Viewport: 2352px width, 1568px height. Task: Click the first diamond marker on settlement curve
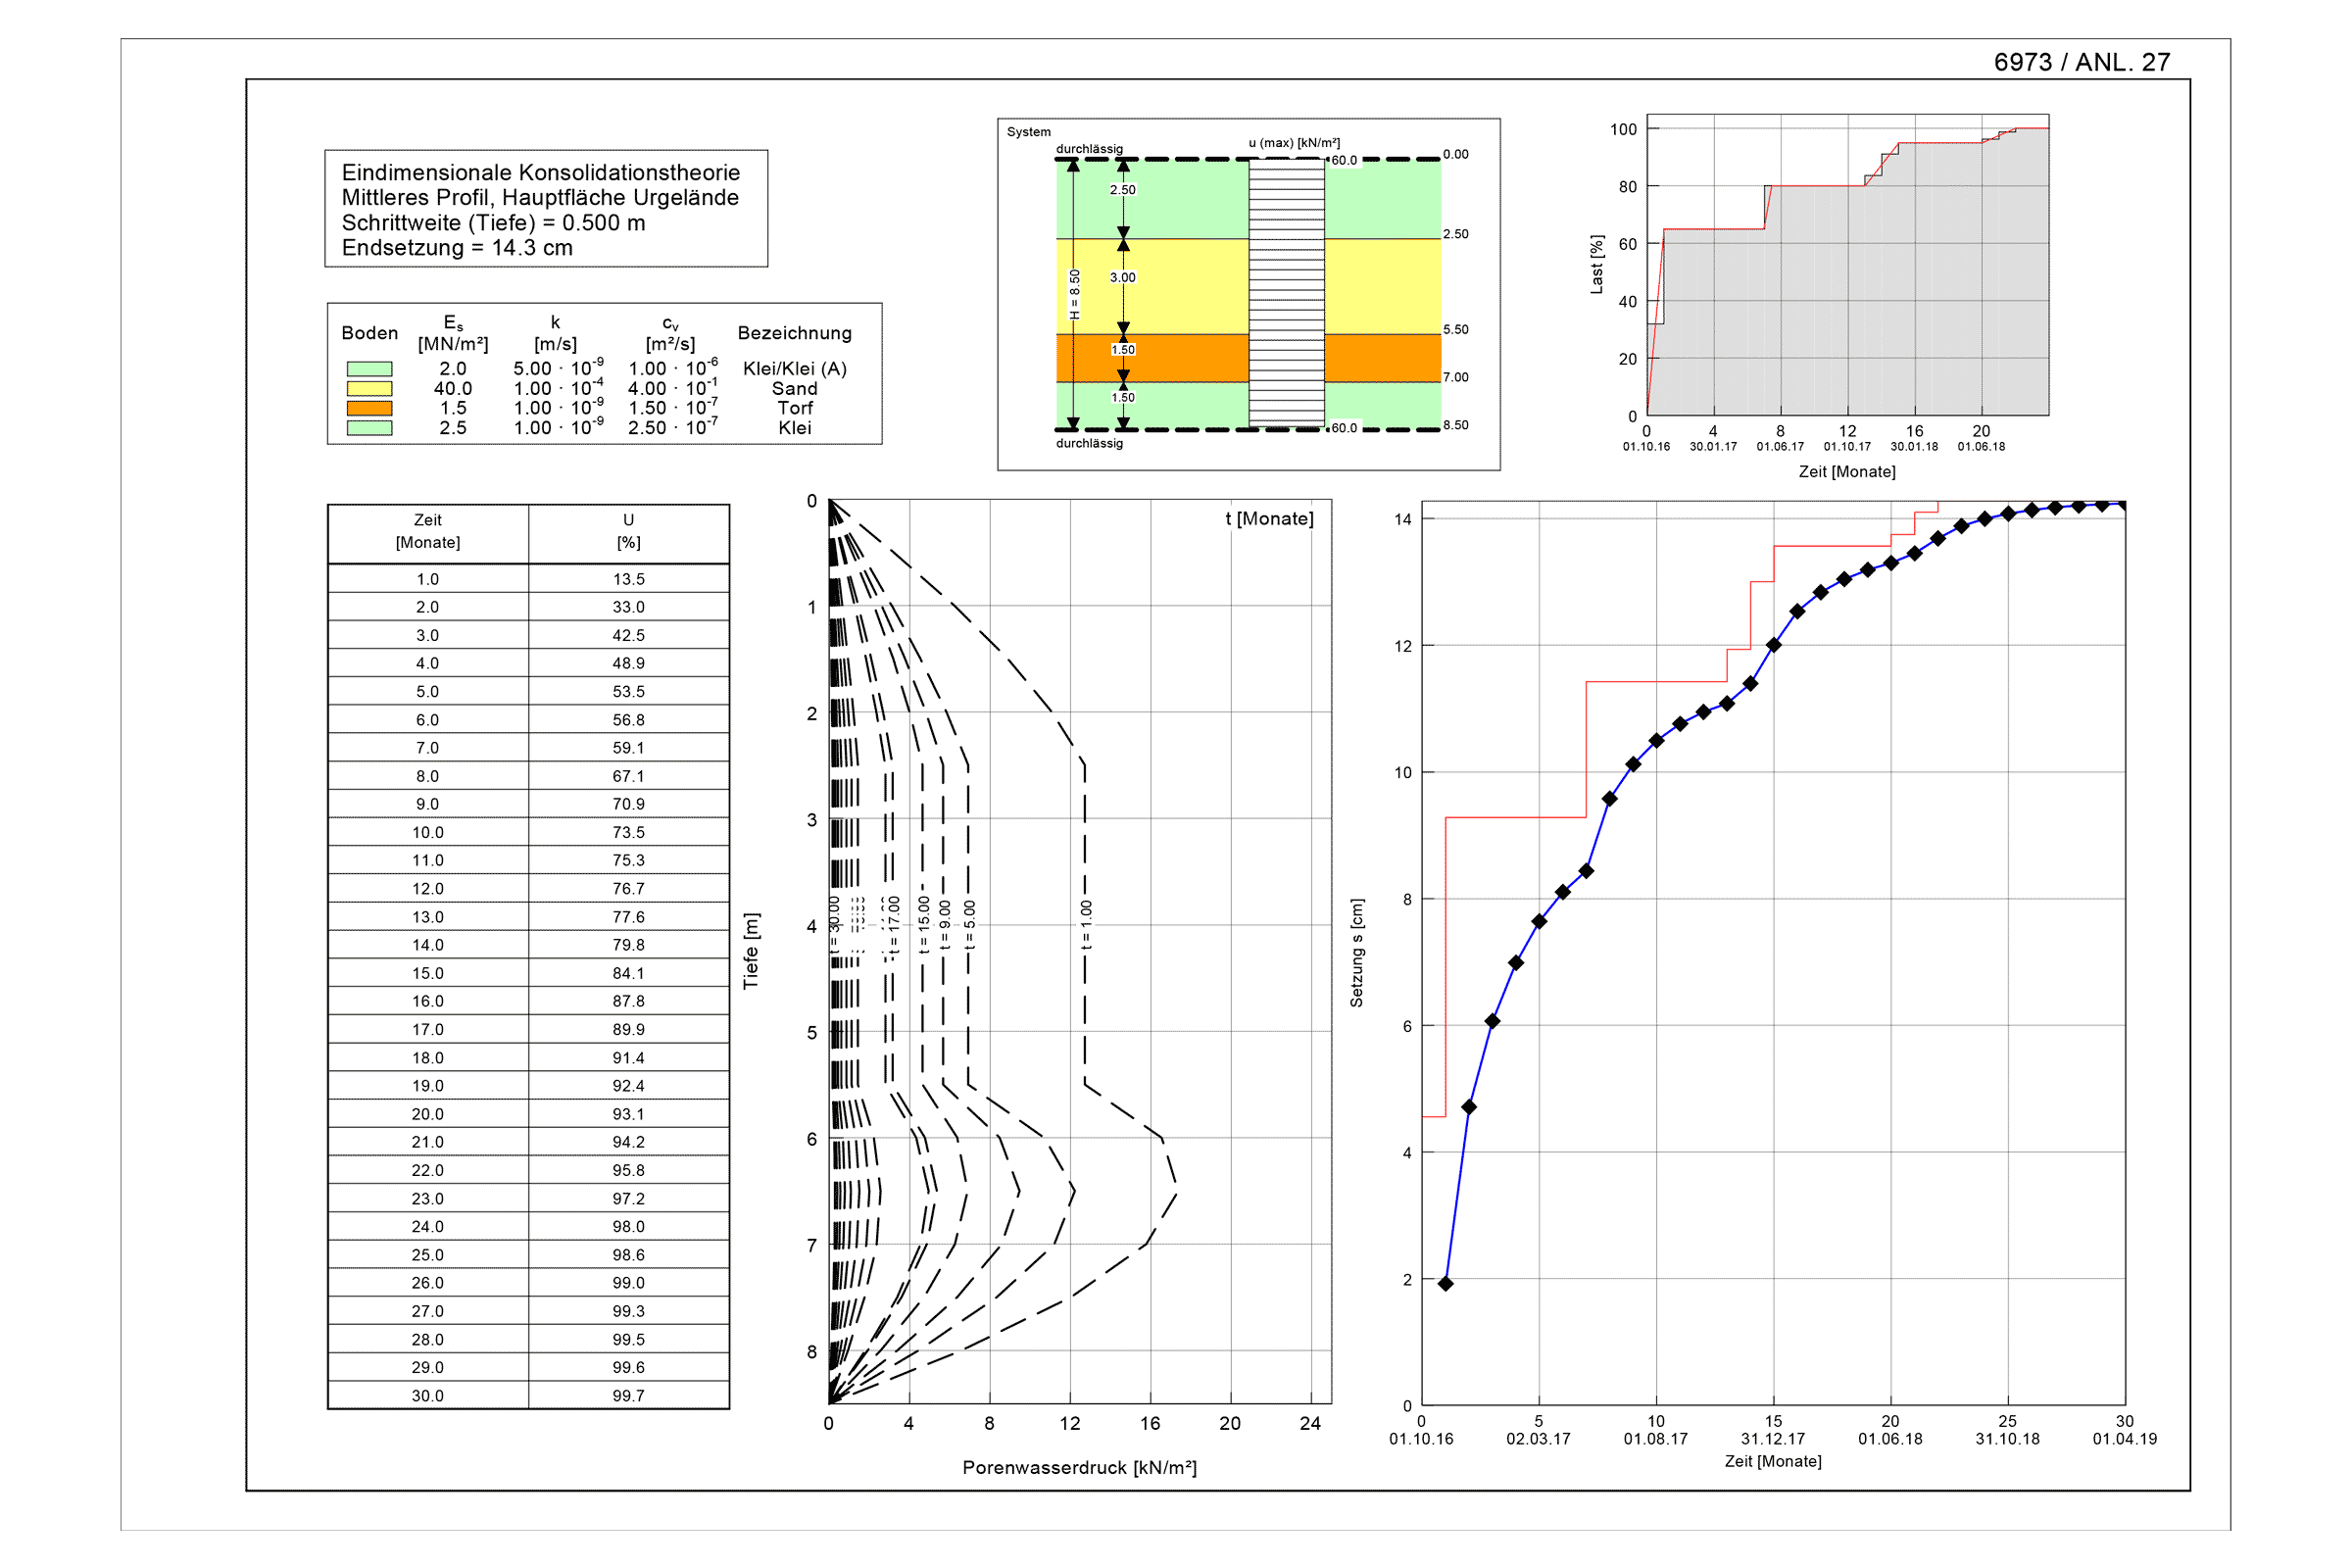tap(1445, 1283)
